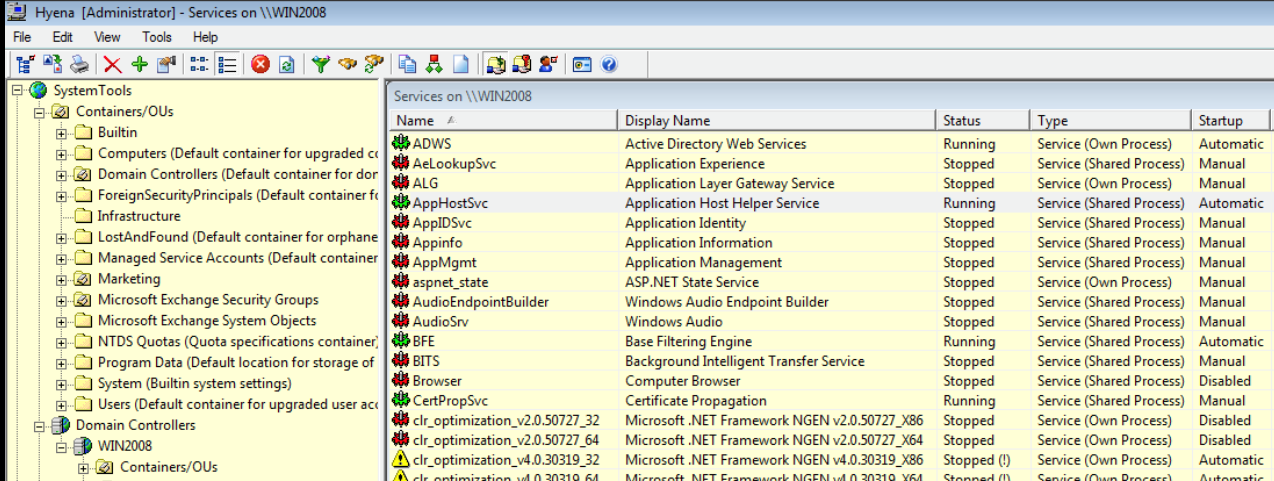Image resolution: width=1274 pixels, height=481 pixels.
Task: Open the File menu
Action: [x=22, y=37]
